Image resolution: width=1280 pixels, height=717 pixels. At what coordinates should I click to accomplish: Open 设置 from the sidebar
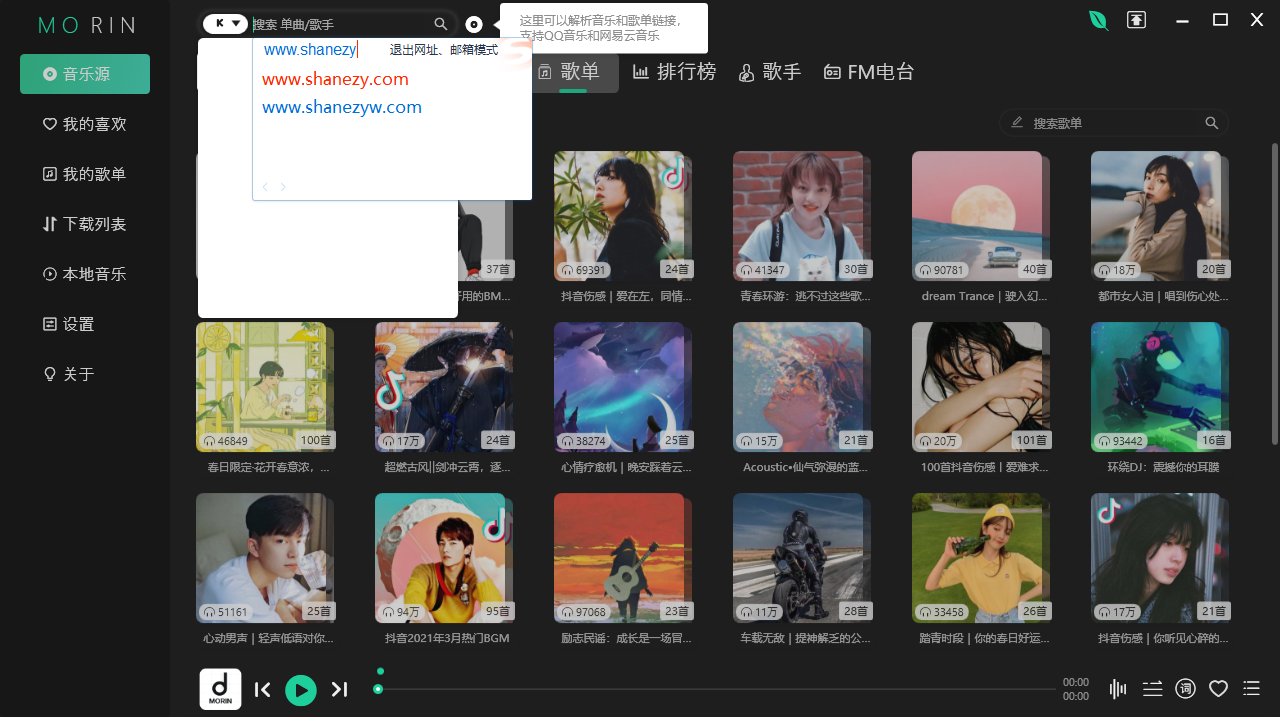coord(84,323)
